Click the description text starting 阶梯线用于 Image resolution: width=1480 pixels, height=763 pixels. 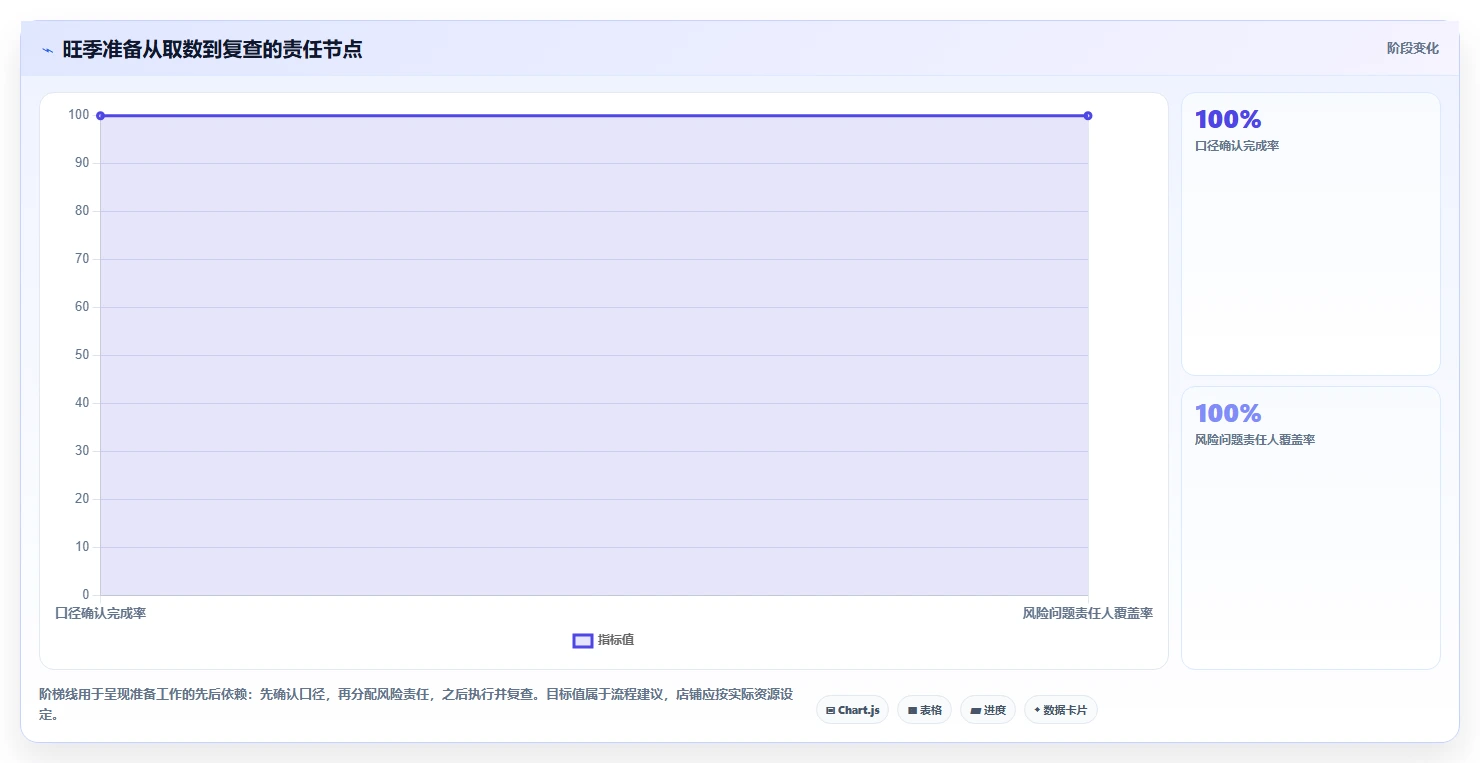[416, 704]
